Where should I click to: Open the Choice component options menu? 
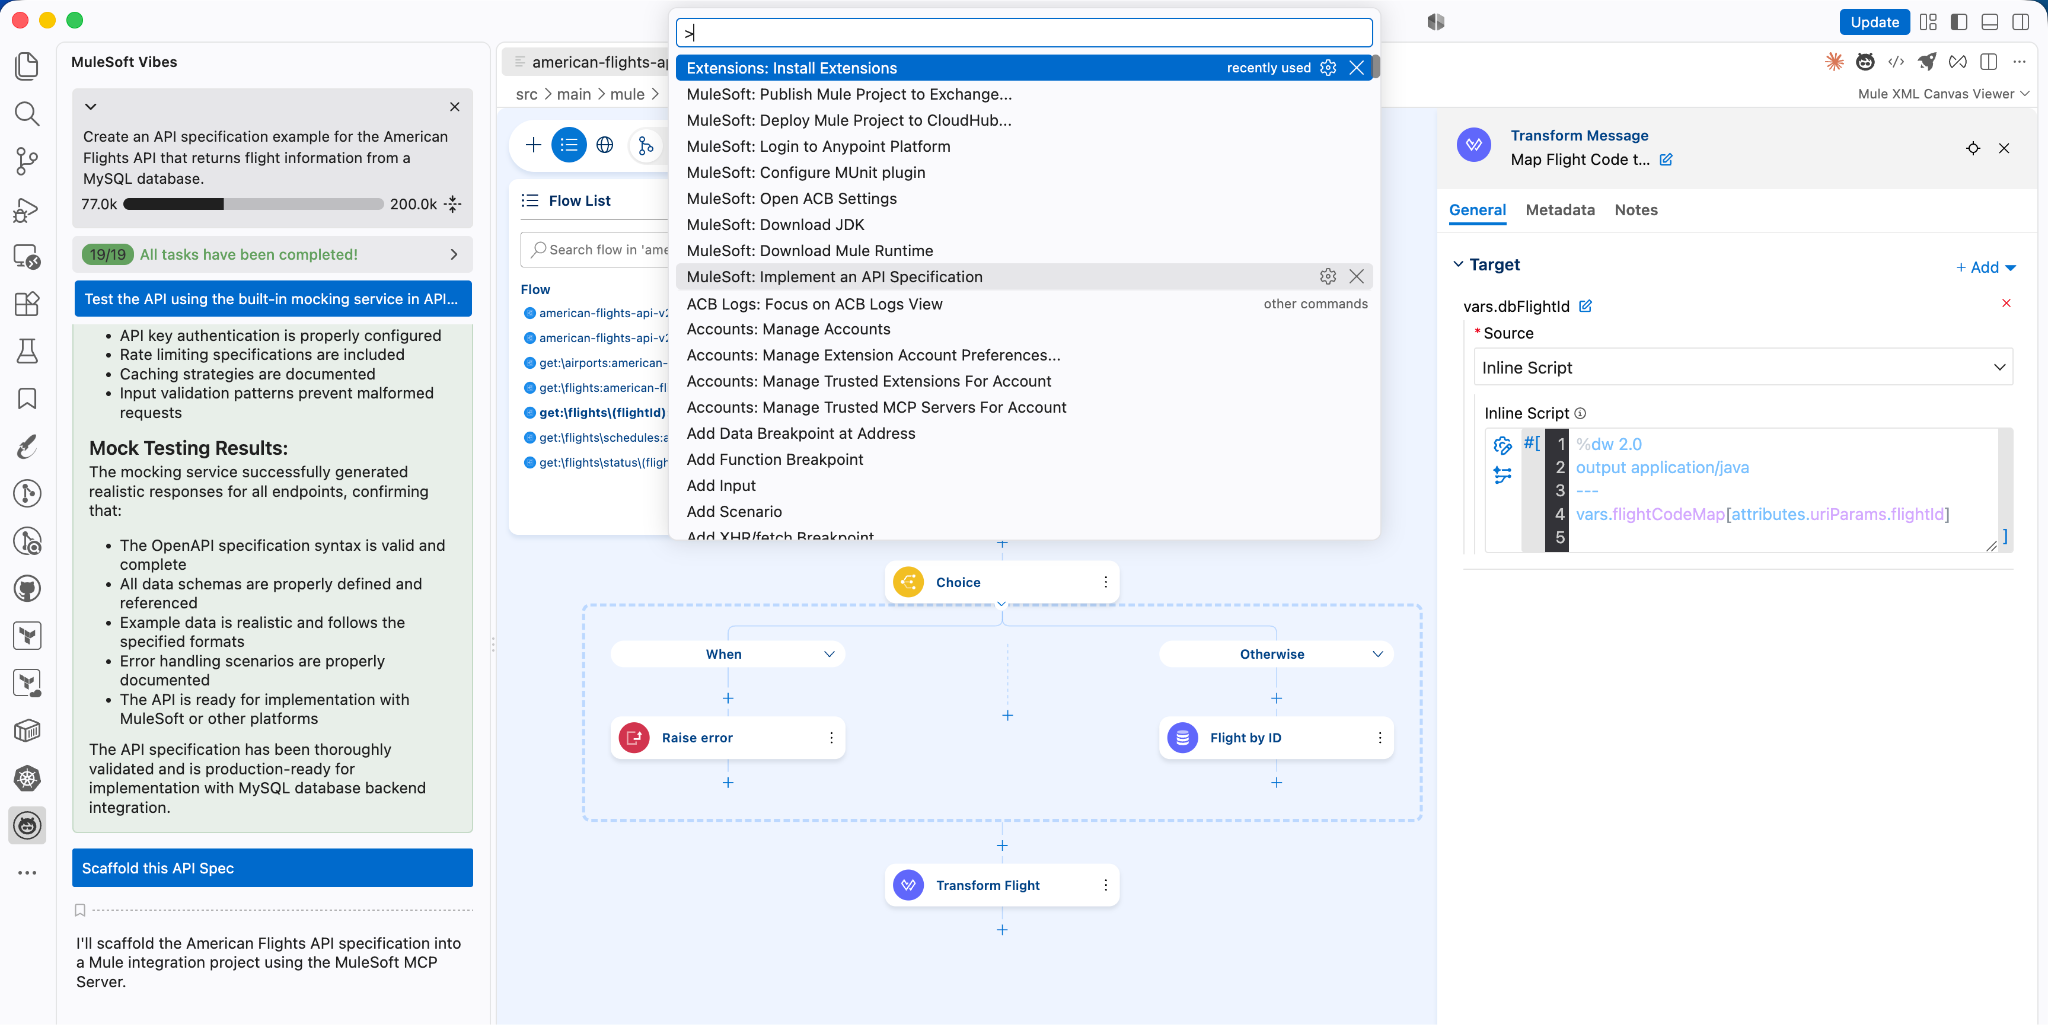point(1105,582)
